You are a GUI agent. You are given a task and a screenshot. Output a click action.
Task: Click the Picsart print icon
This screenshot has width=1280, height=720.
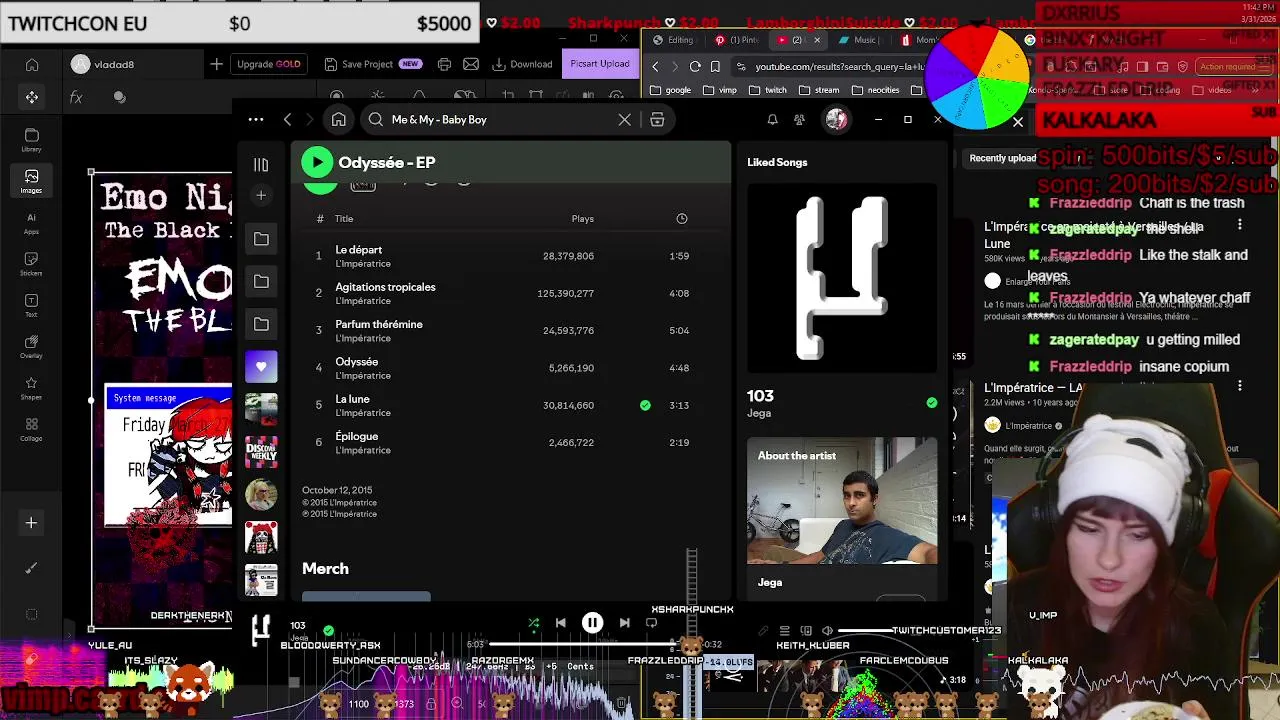[x=443, y=64]
